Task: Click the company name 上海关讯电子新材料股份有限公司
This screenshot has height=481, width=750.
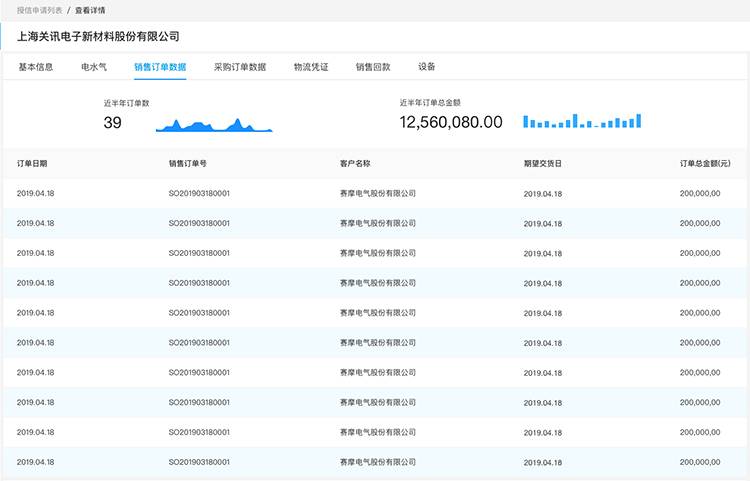Action: [99, 36]
